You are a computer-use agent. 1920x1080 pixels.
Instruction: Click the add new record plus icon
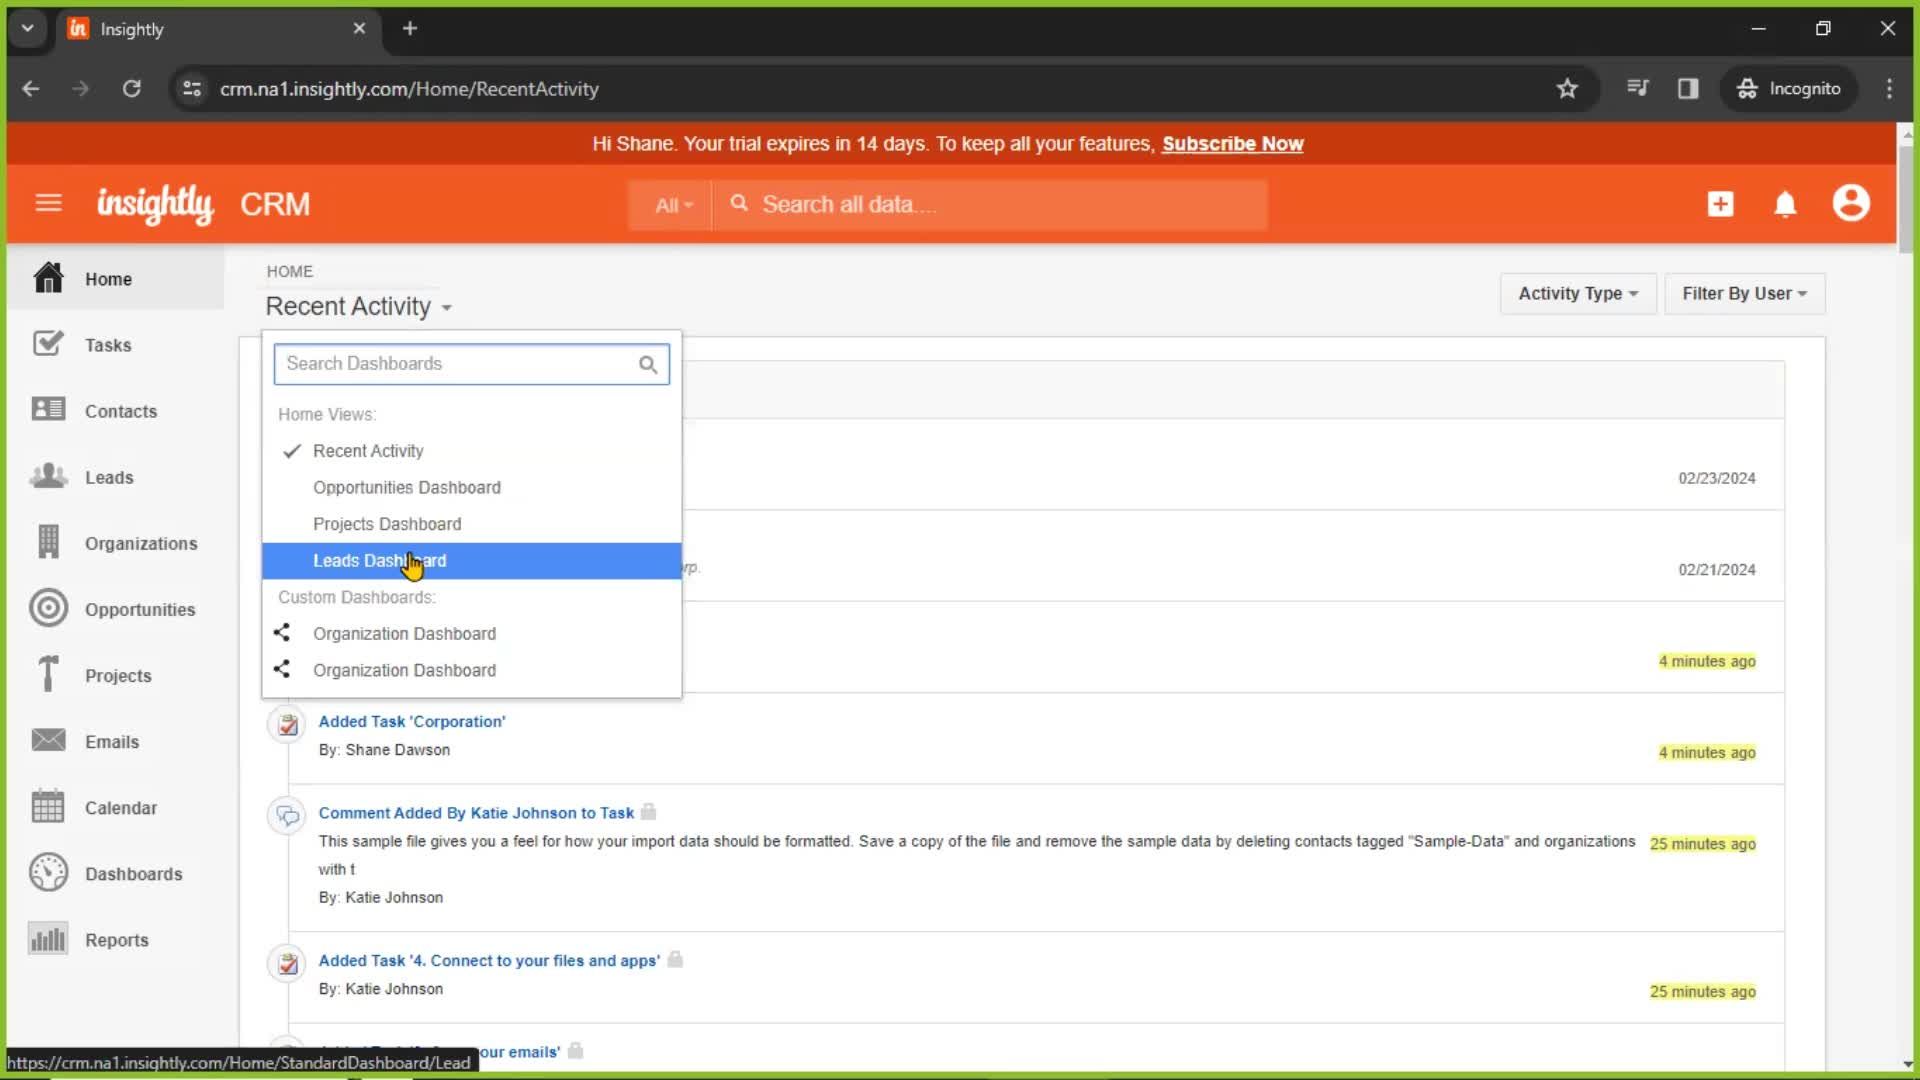coord(1721,204)
